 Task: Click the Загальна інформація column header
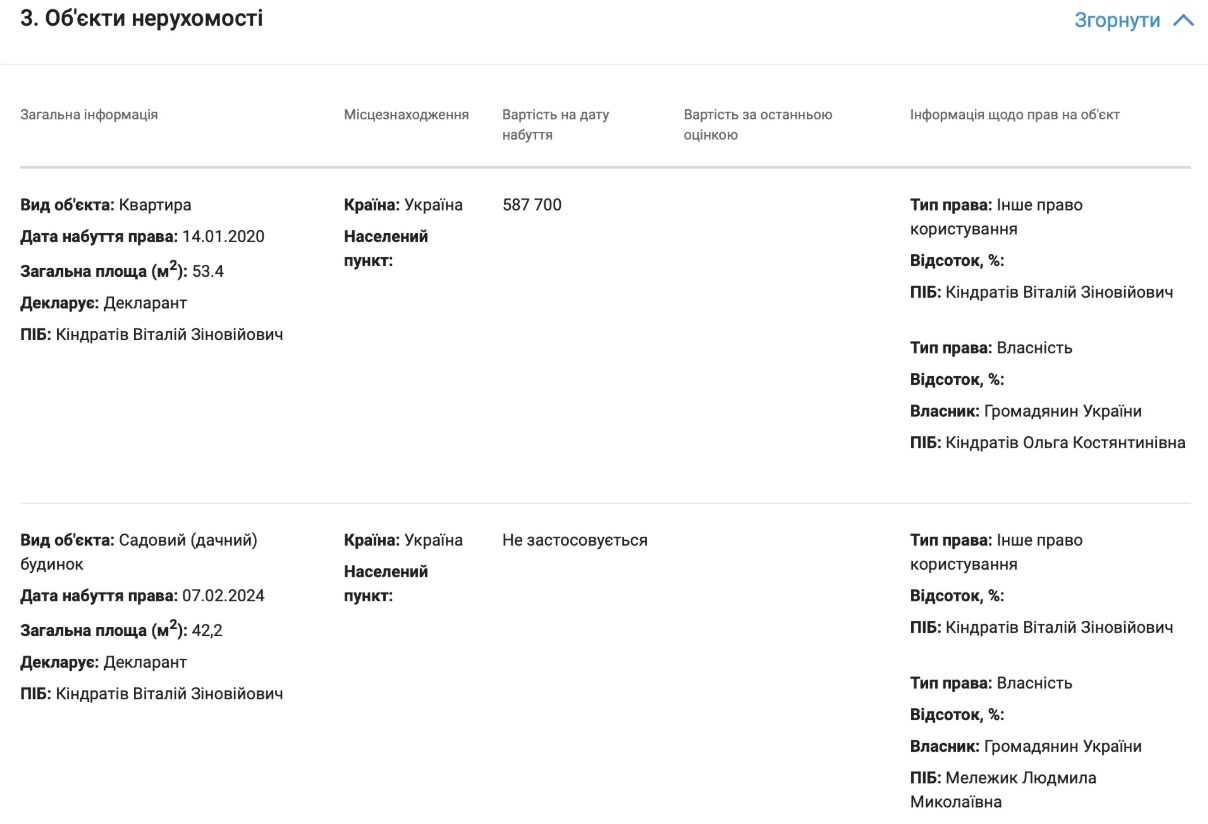coord(89,114)
